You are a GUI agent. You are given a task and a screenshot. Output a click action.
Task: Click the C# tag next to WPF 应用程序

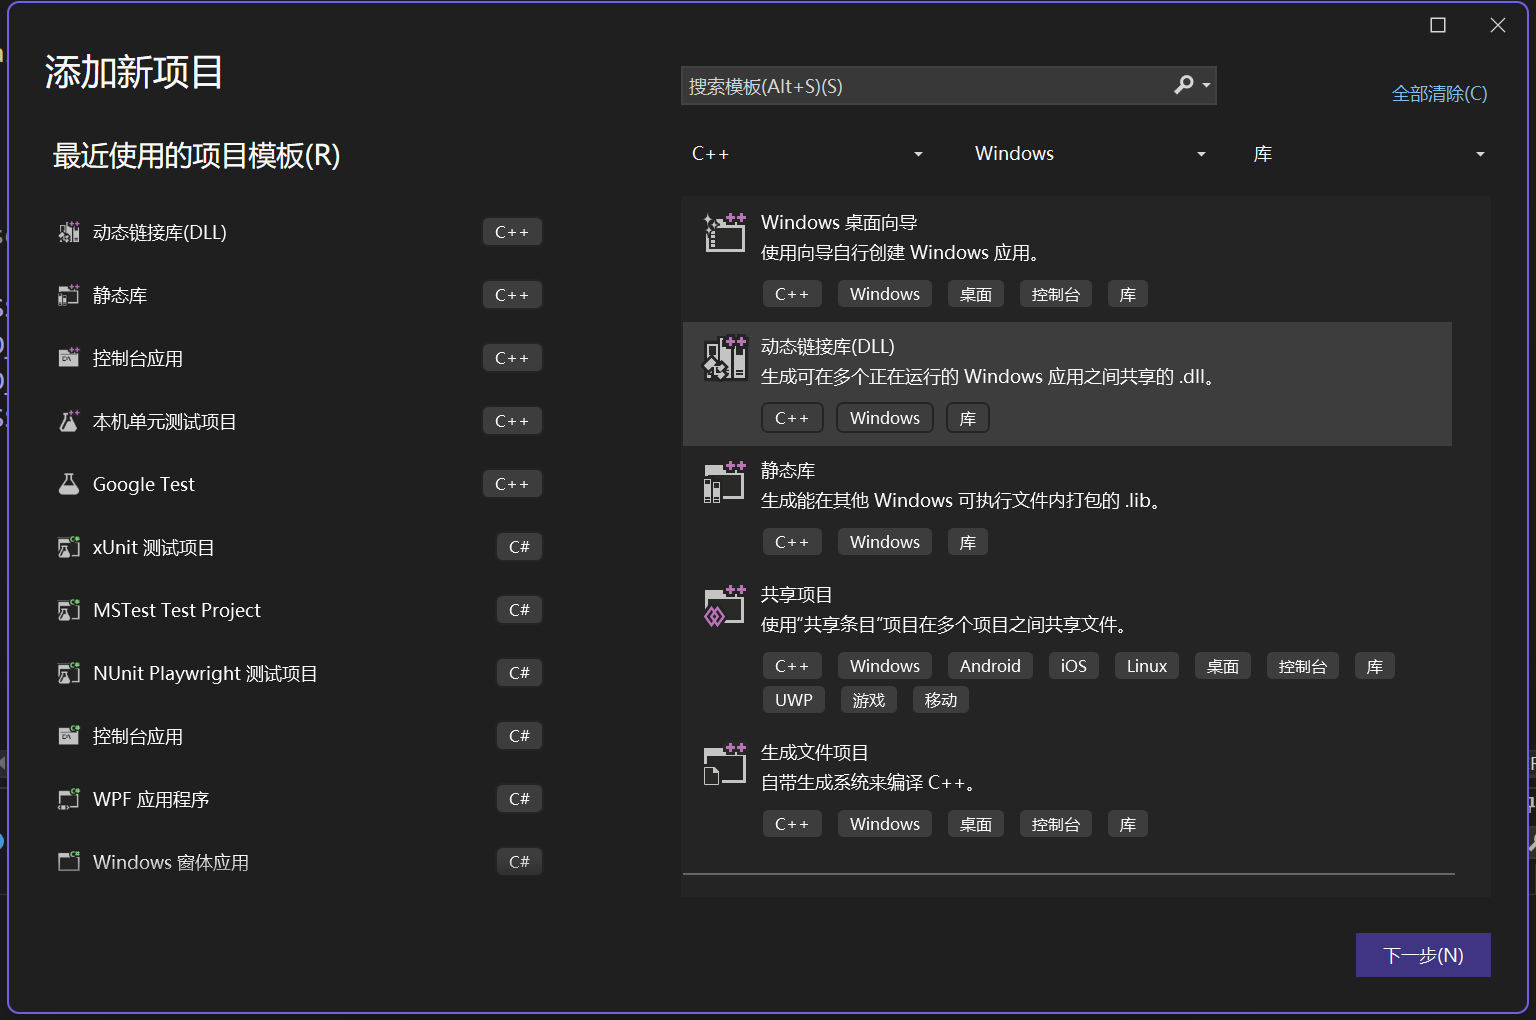click(x=519, y=799)
